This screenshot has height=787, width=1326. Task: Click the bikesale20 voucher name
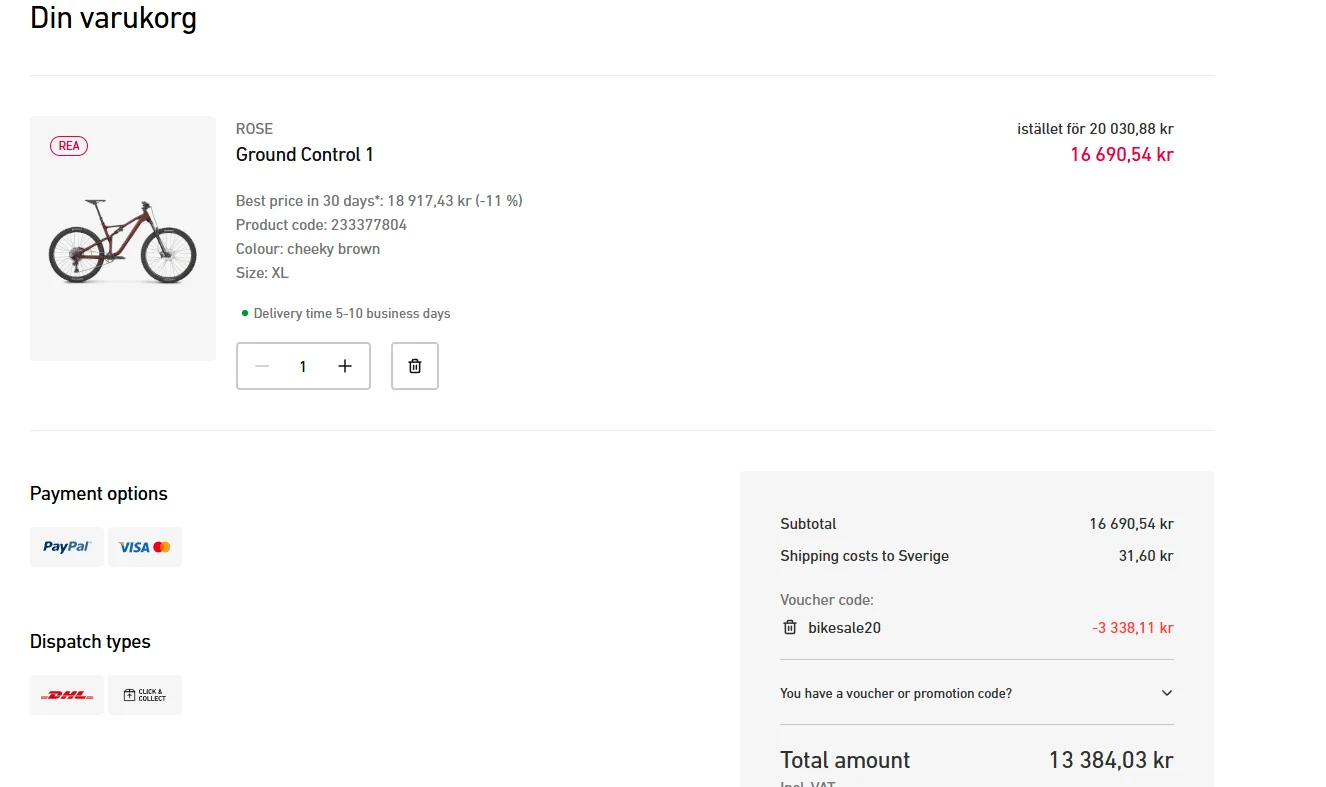click(845, 628)
